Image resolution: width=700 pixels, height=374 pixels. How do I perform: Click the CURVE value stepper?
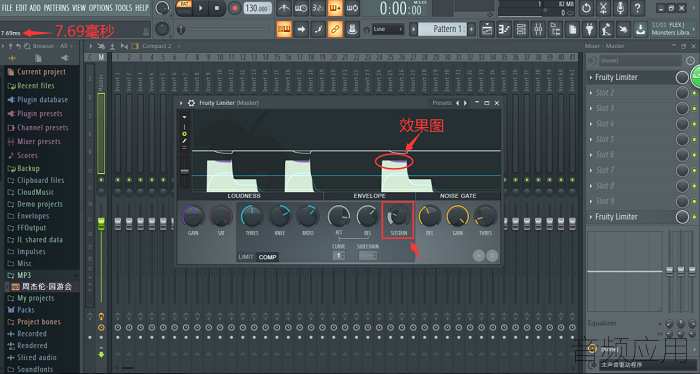[x=339, y=256]
